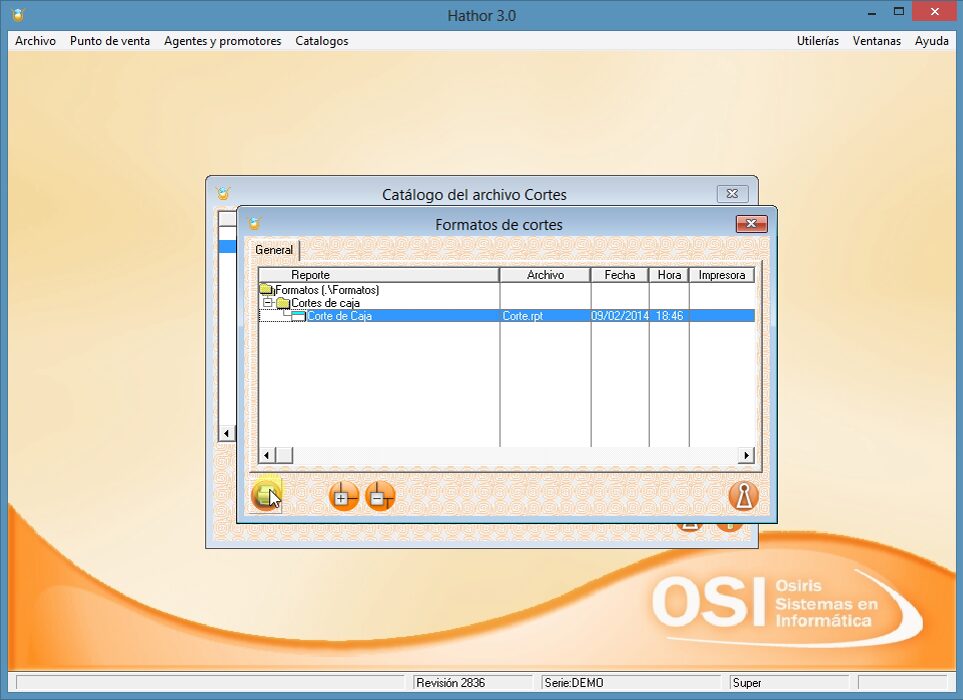
Task: Click the Reporte column header
Action: tap(378, 275)
